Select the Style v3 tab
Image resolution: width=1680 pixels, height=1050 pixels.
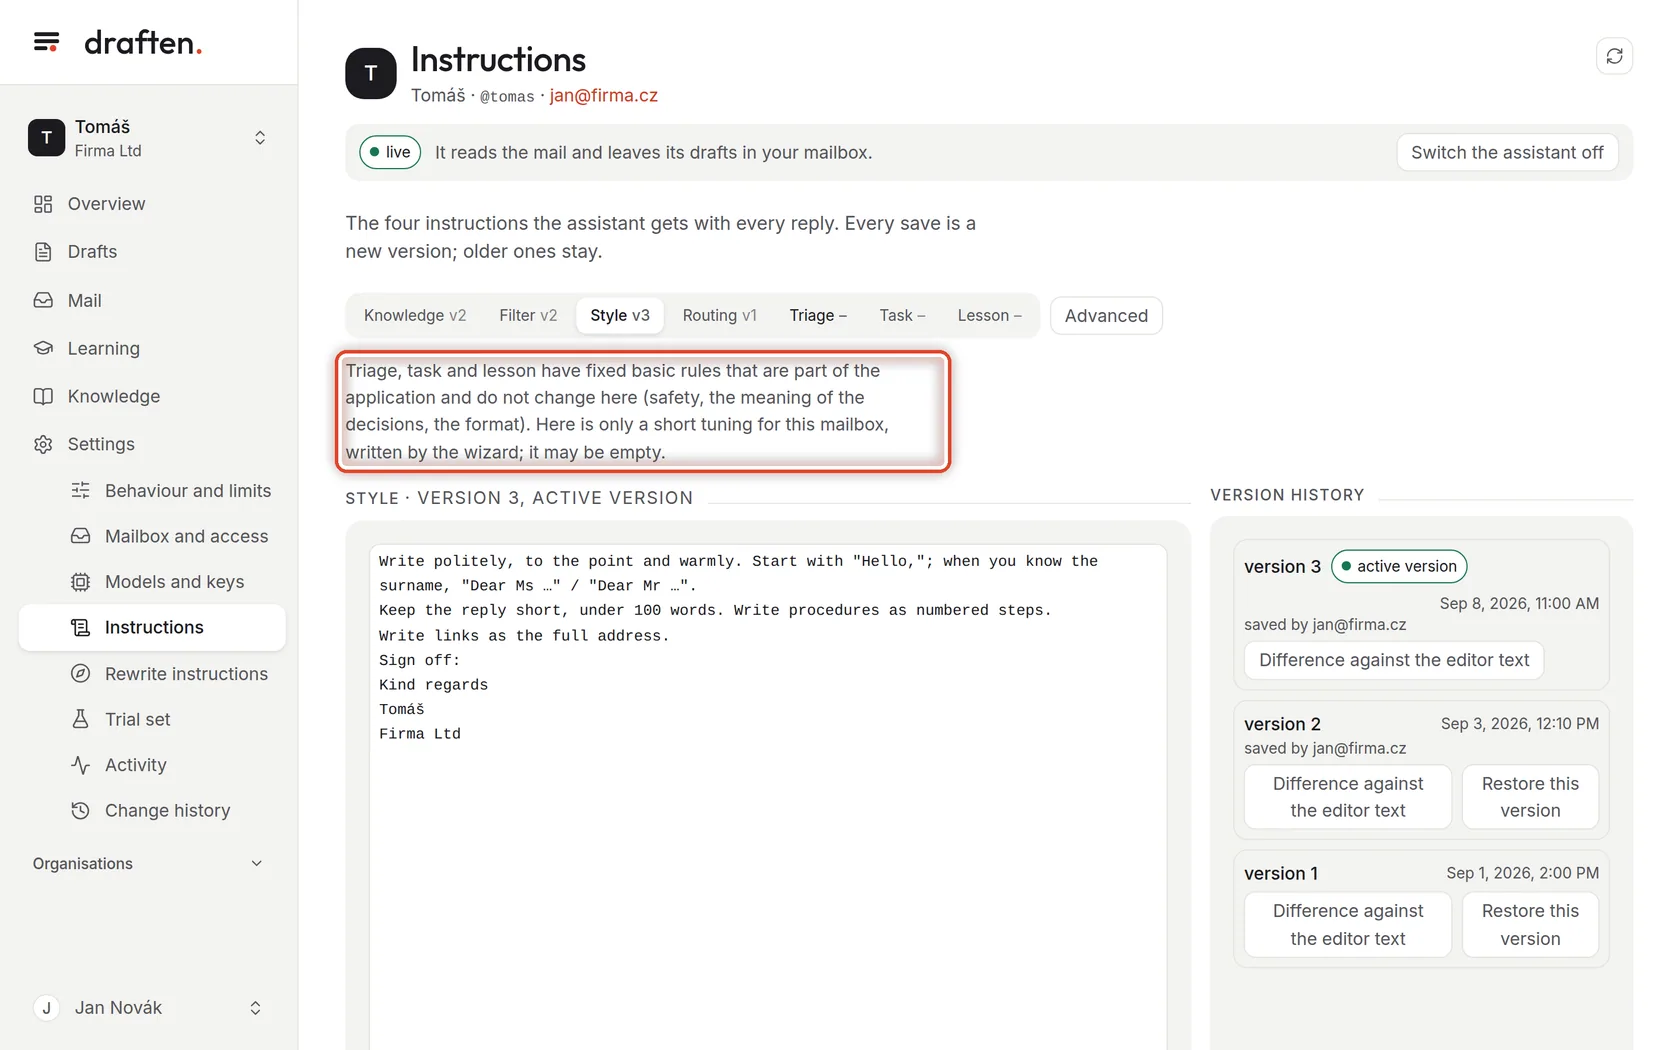coord(620,315)
